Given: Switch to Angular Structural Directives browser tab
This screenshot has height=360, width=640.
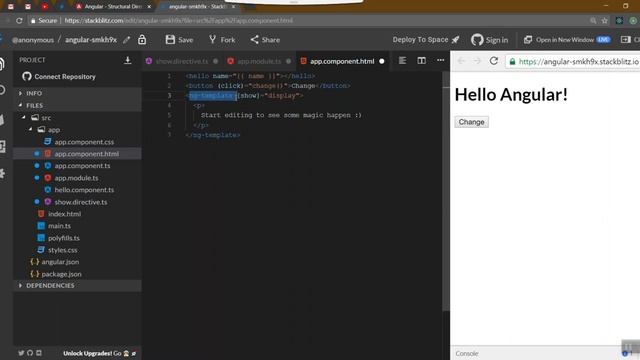Looking at the screenshot, I should coord(113,7).
